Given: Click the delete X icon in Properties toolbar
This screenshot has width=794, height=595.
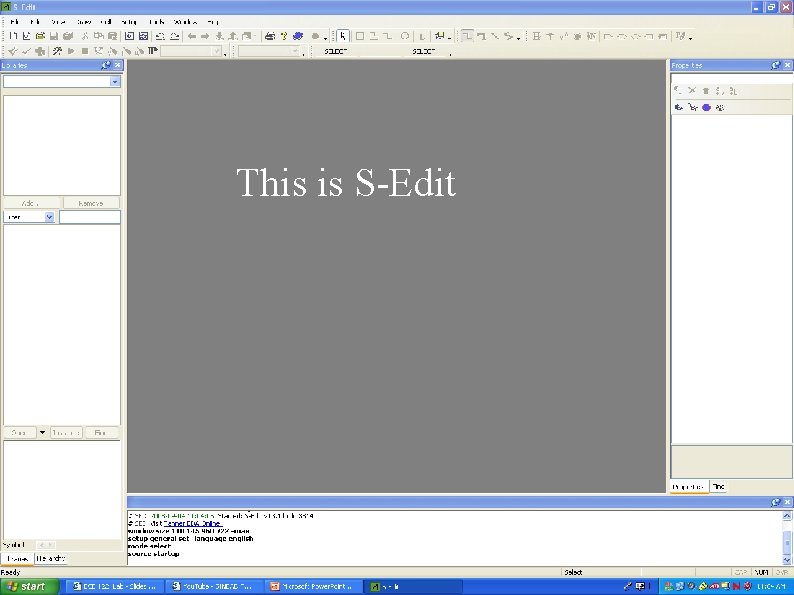Looking at the screenshot, I should pyautogui.click(x=692, y=91).
